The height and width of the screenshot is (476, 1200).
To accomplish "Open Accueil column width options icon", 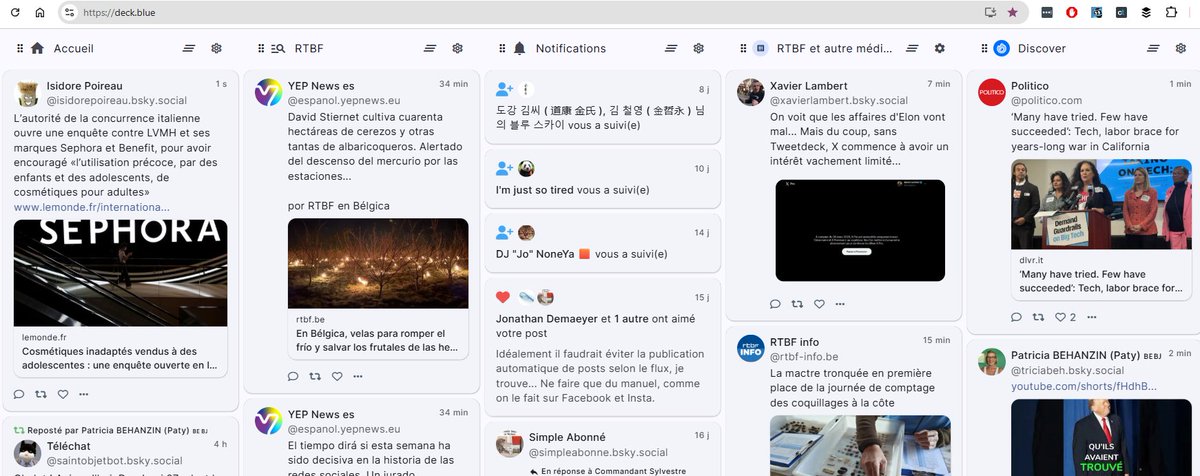I will pyautogui.click(x=189, y=48).
